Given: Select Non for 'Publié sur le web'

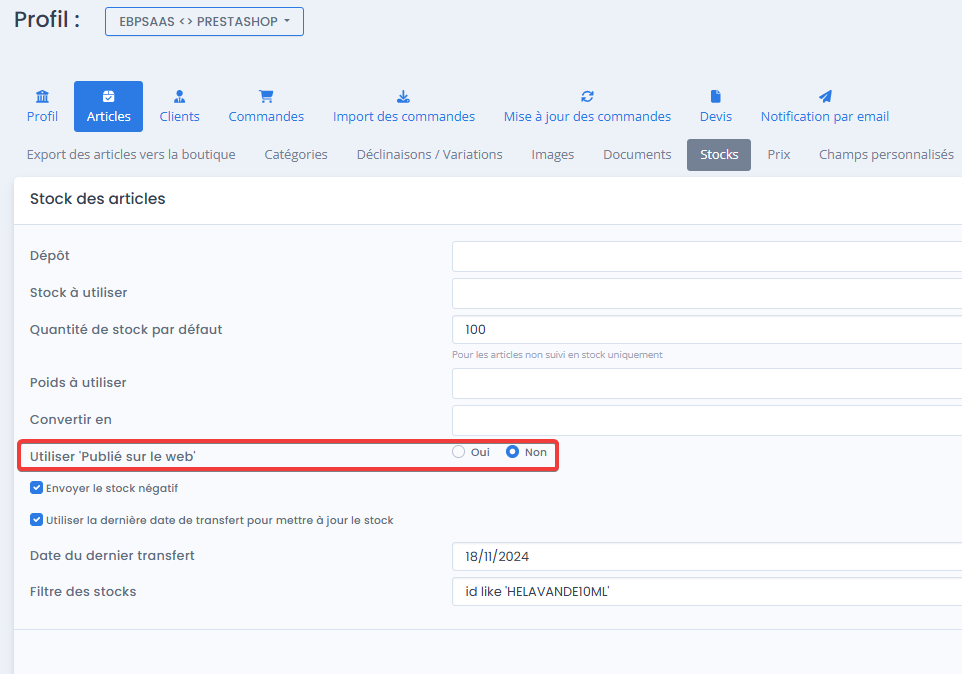Looking at the screenshot, I should click(x=512, y=452).
